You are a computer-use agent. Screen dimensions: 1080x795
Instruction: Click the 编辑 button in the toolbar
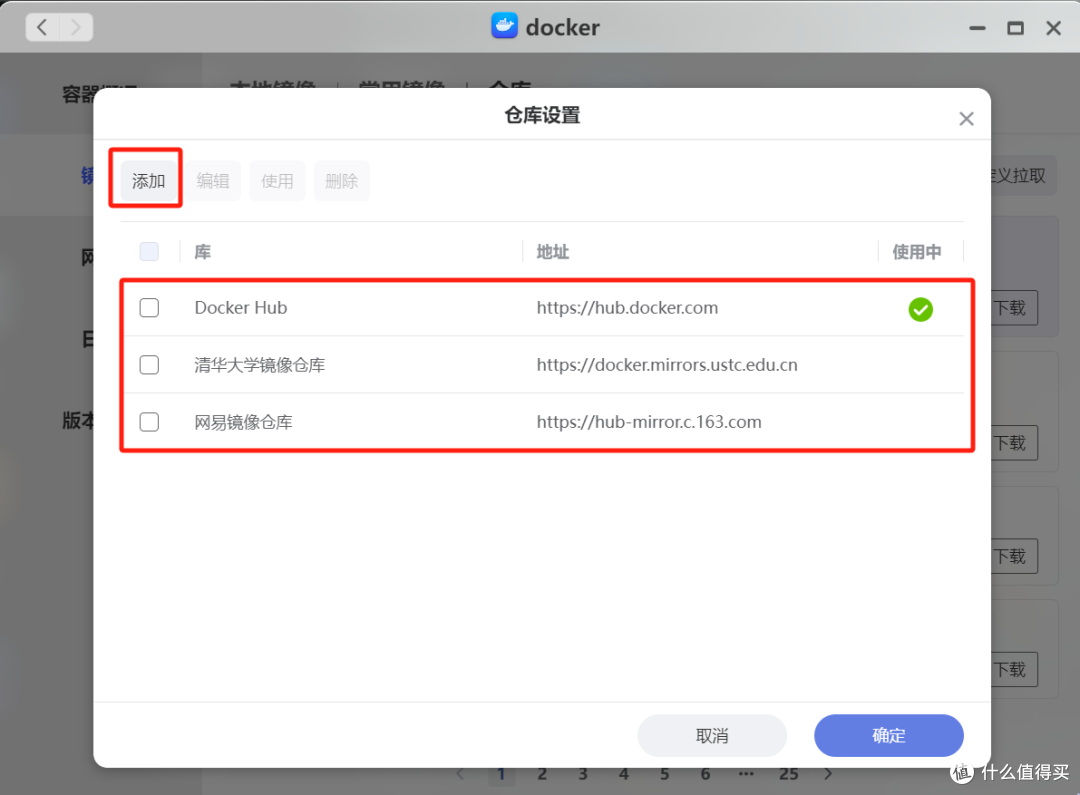(x=213, y=181)
